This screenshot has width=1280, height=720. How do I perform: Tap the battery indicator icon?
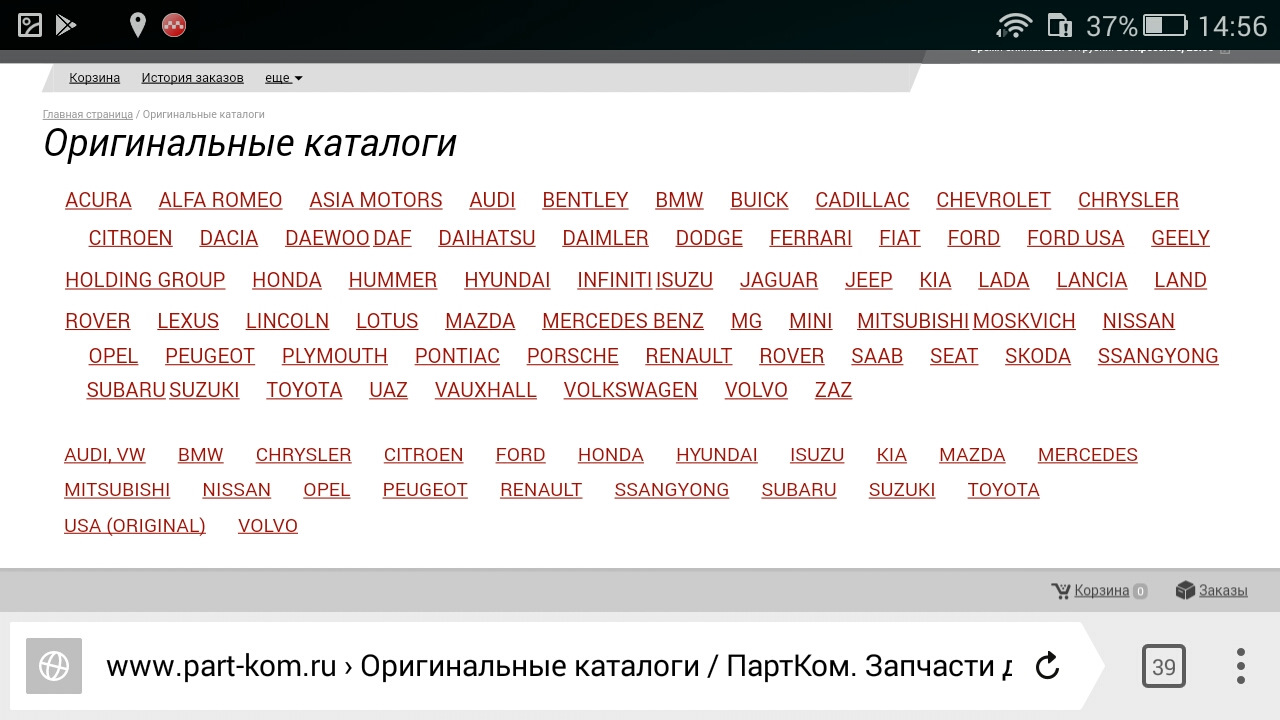click(x=1164, y=25)
